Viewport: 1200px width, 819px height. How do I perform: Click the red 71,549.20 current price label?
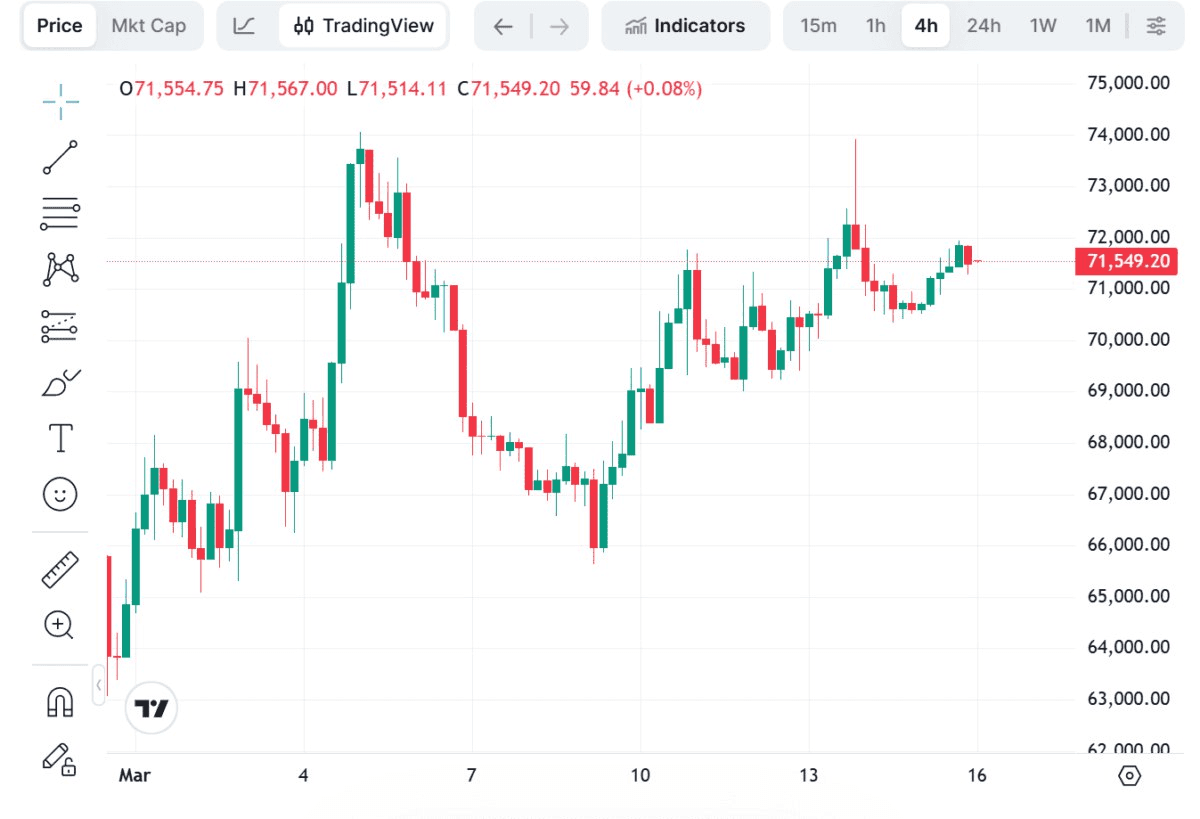1124,262
